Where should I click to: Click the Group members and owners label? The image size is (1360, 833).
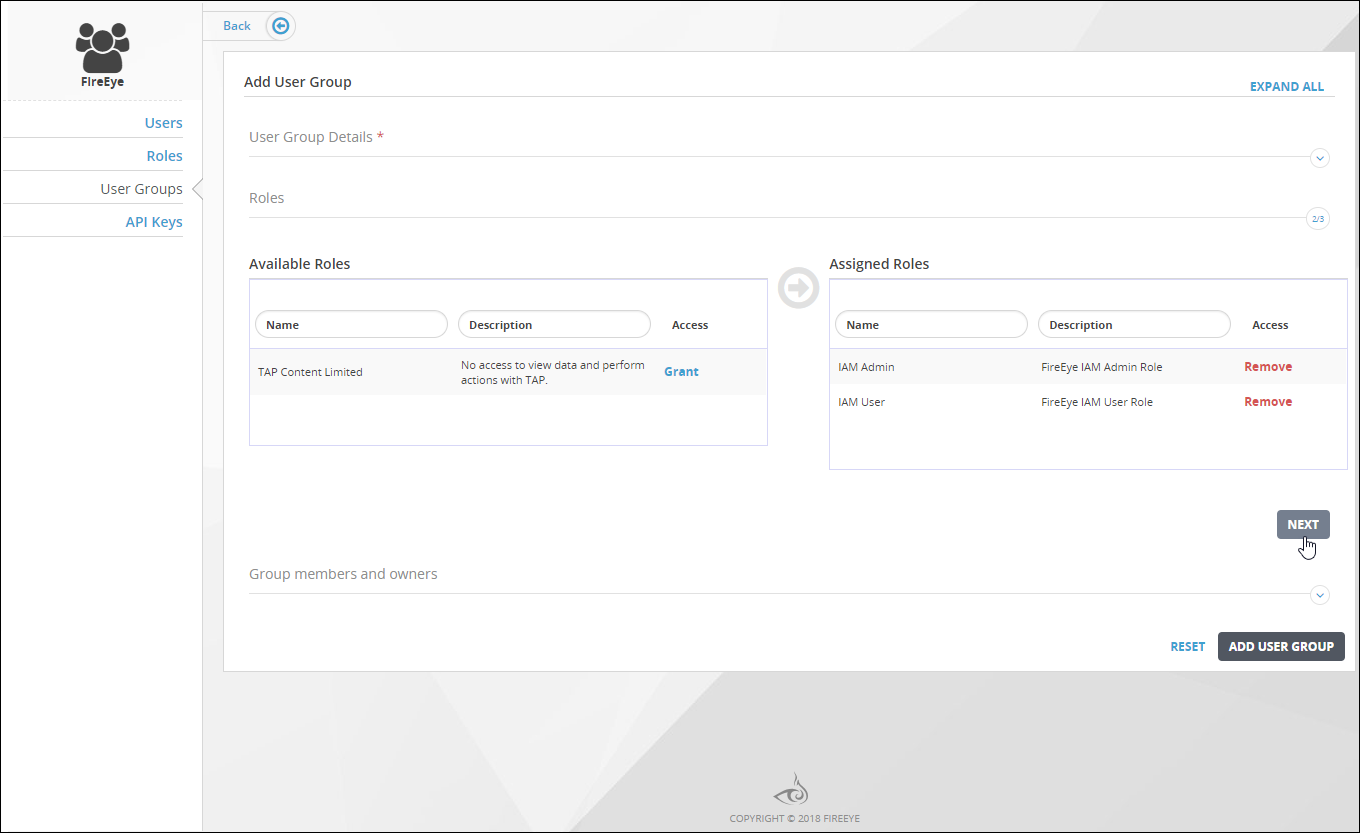coord(343,574)
